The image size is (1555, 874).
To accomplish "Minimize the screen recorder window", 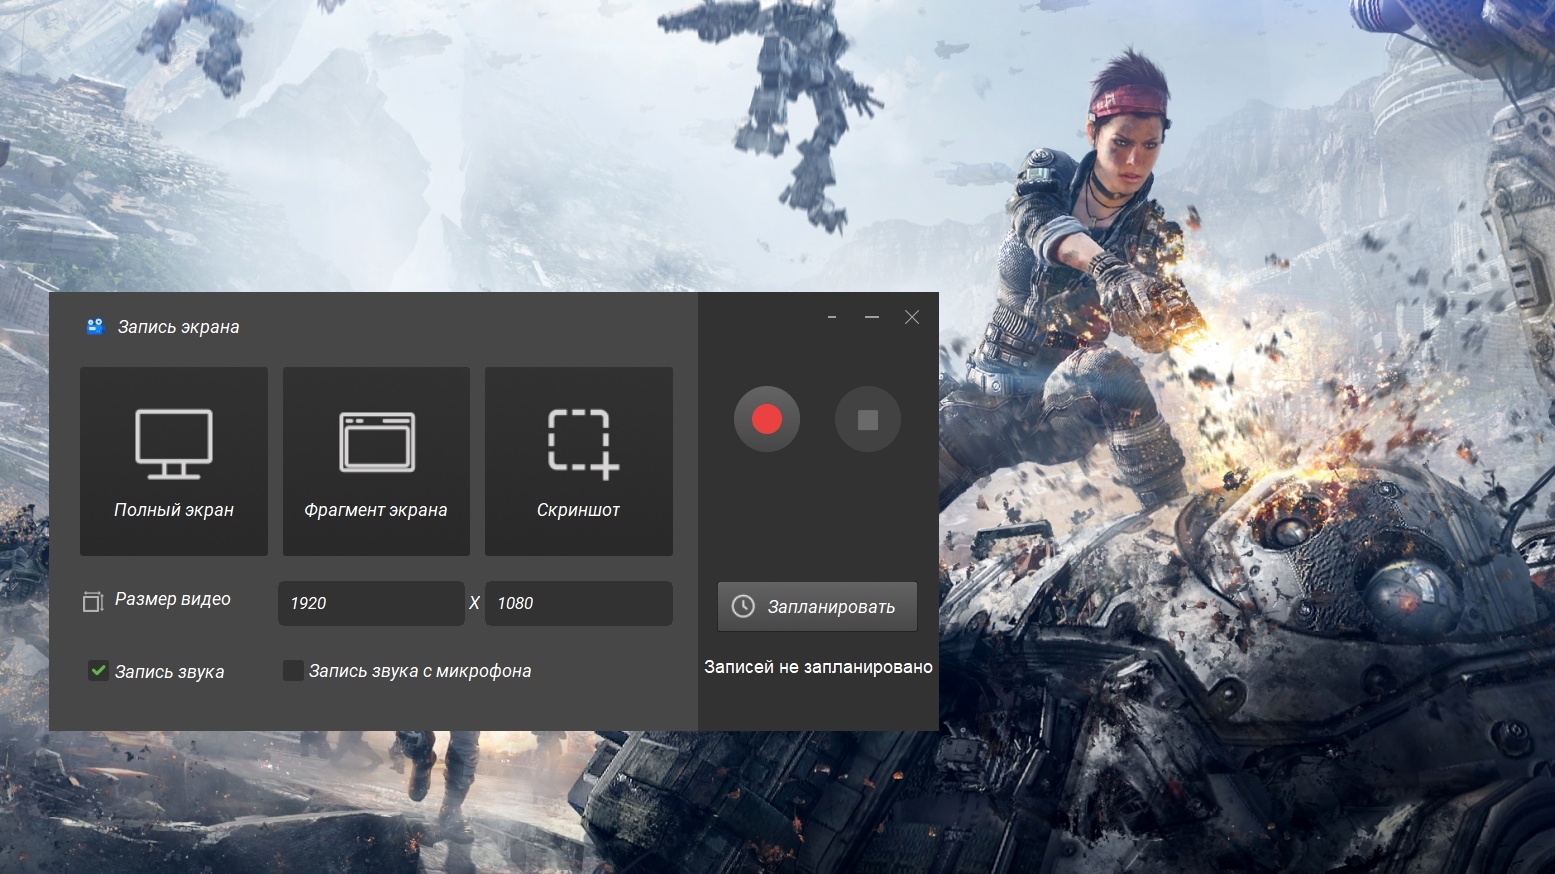I will [872, 317].
